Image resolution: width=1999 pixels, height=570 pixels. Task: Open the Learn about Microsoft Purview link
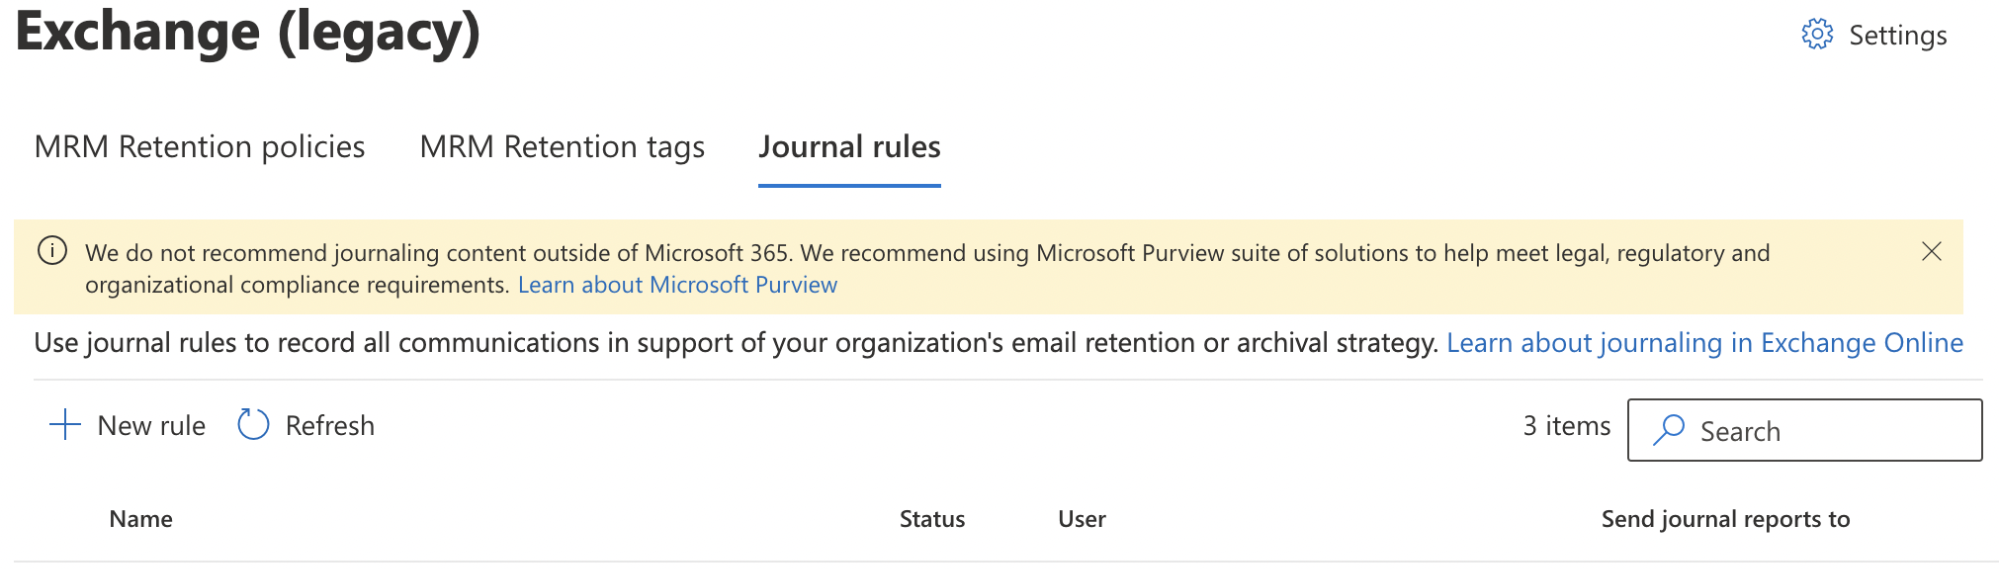pyautogui.click(x=677, y=285)
